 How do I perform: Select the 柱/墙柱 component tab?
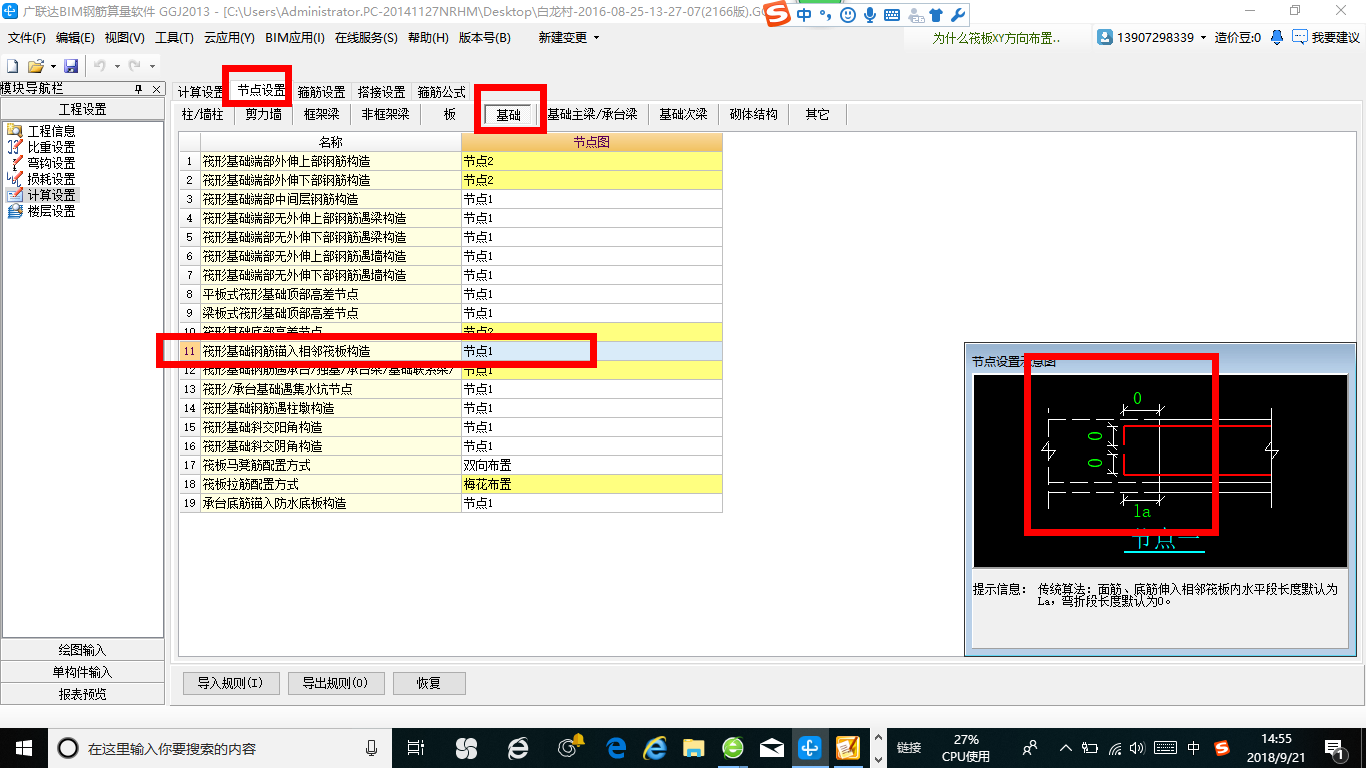[202, 114]
